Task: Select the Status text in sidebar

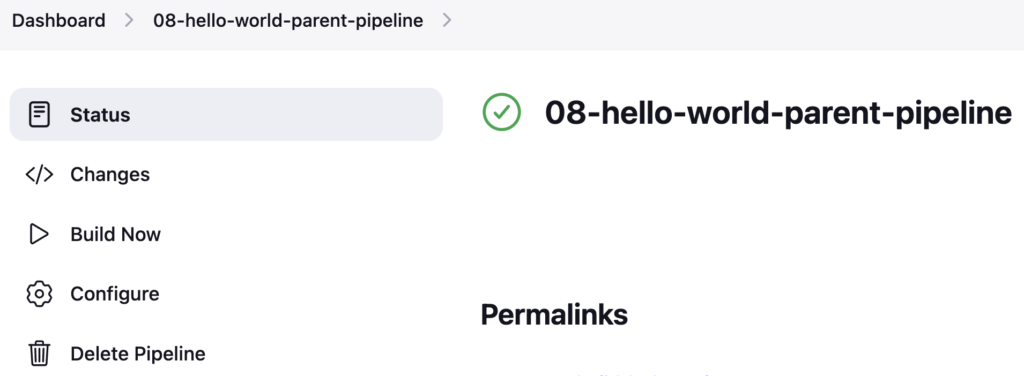Action: pos(100,115)
